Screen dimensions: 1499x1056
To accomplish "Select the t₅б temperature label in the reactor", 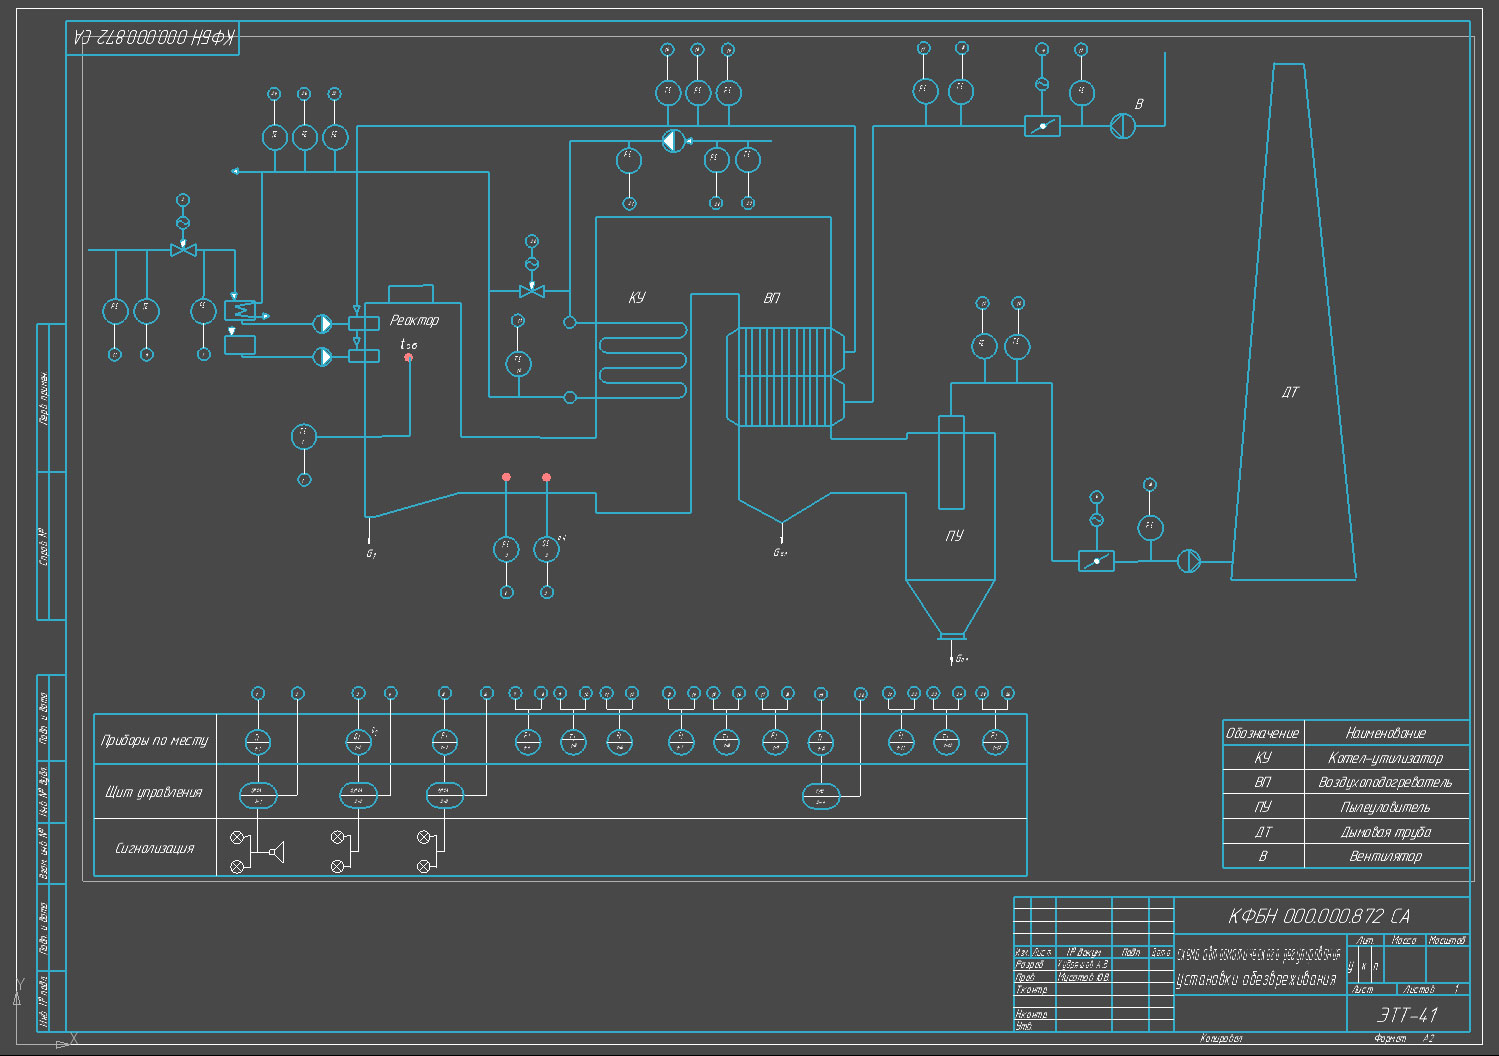I will pyautogui.click(x=408, y=344).
